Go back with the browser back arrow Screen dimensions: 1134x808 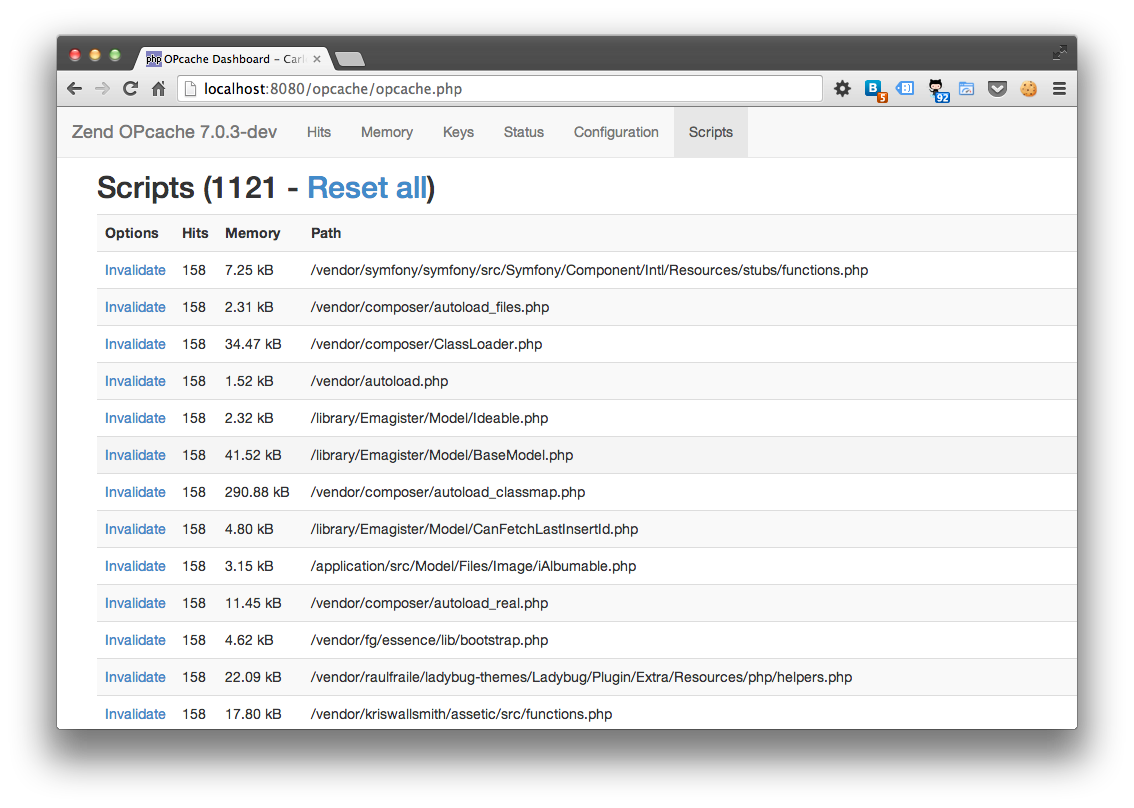click(74, 89)
